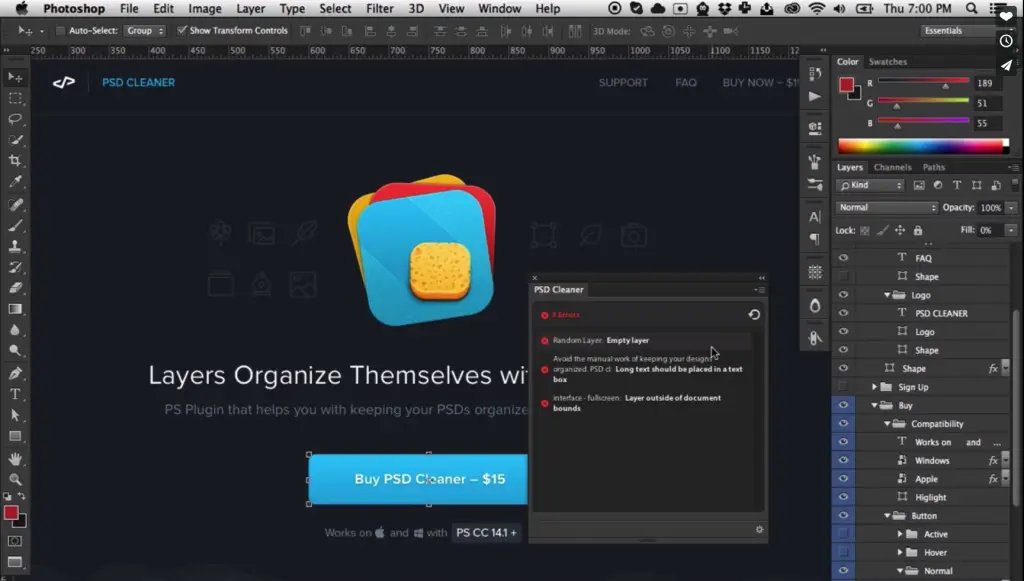Choose the Lasso tool
The height and width of the screenshot is (581, 1024).
(x=15, y=119)
